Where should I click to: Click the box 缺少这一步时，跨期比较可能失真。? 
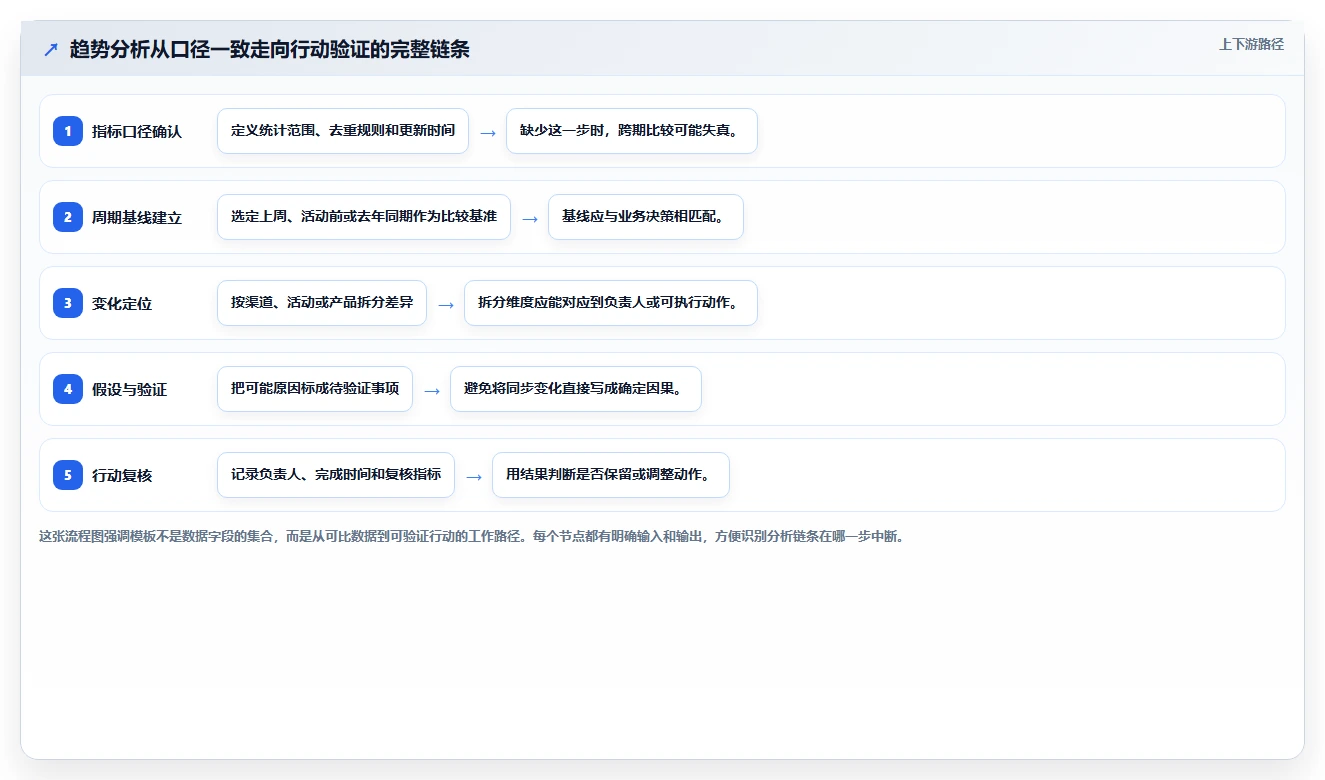coord(632,131)
